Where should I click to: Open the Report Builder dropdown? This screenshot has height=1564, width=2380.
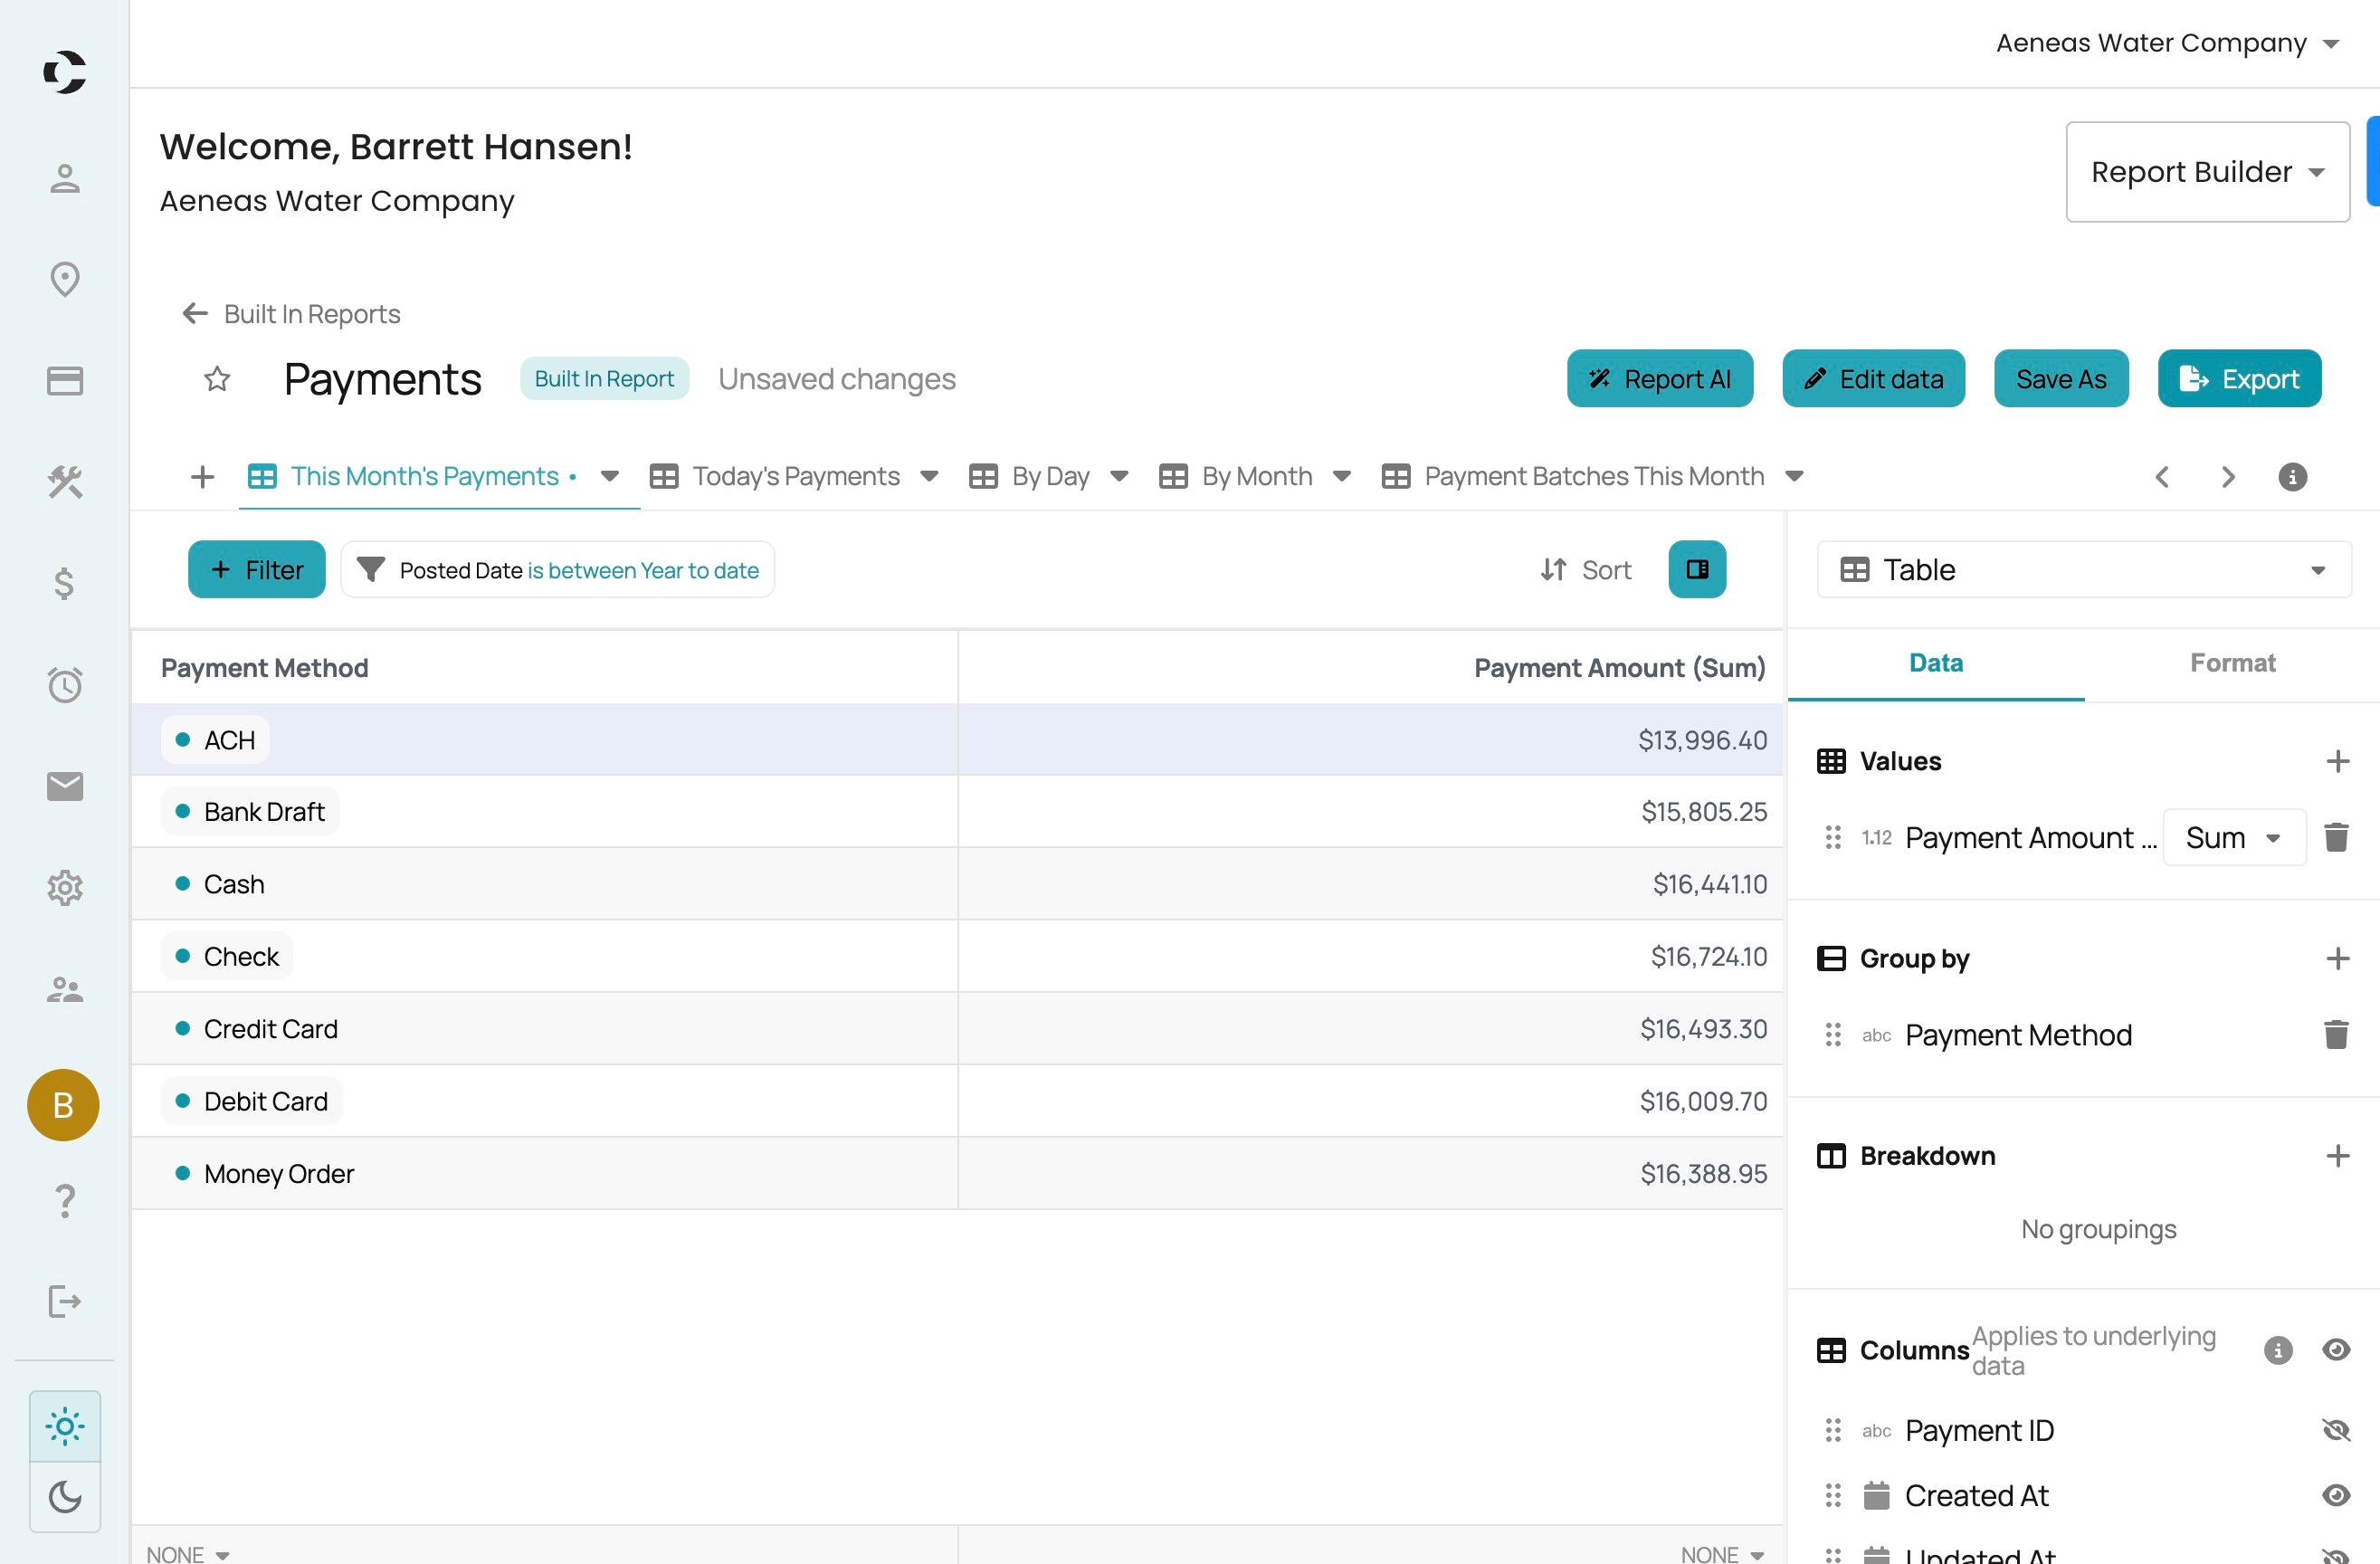click(2207, 172)
